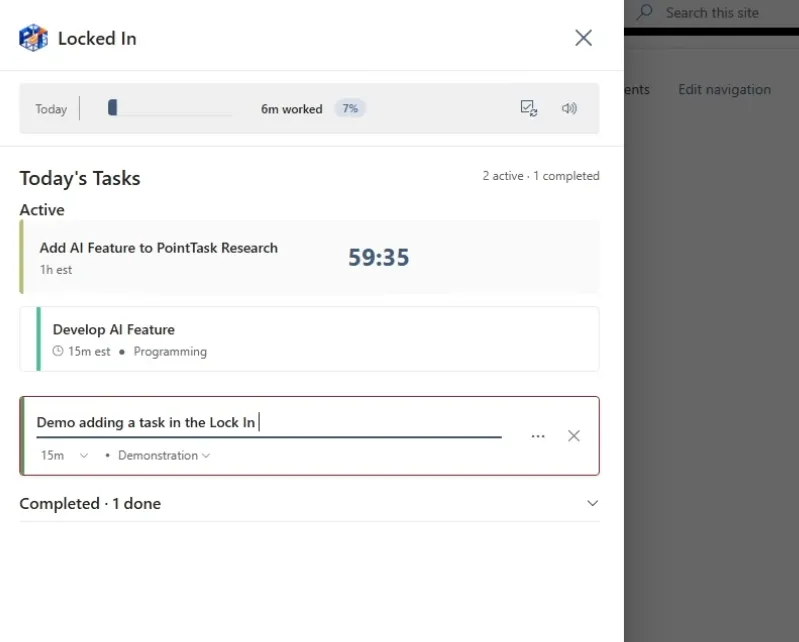Click the new task name input field
Screen dimensions: 799x642
[x=269, y=423]
